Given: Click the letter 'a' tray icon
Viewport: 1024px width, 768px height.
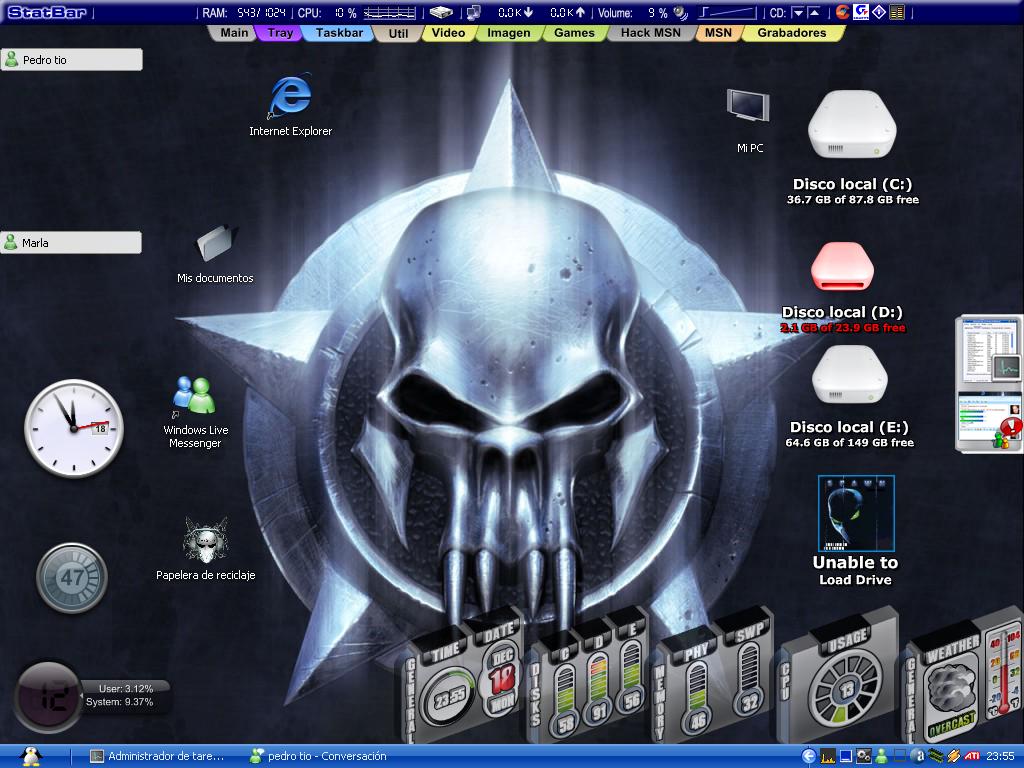Looking at the screenshot, I should point(918,756).
